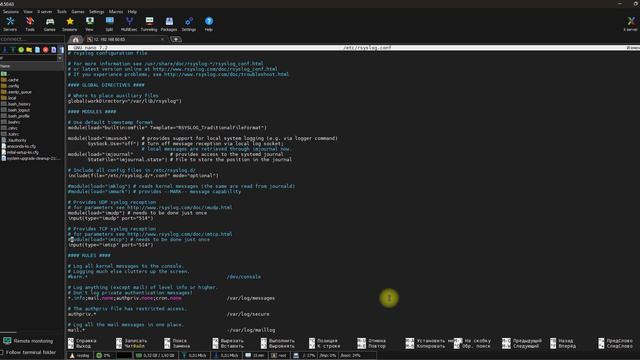640x360 pixels.
Task: Open the View toolbar icon
Action: coord(89,24)
